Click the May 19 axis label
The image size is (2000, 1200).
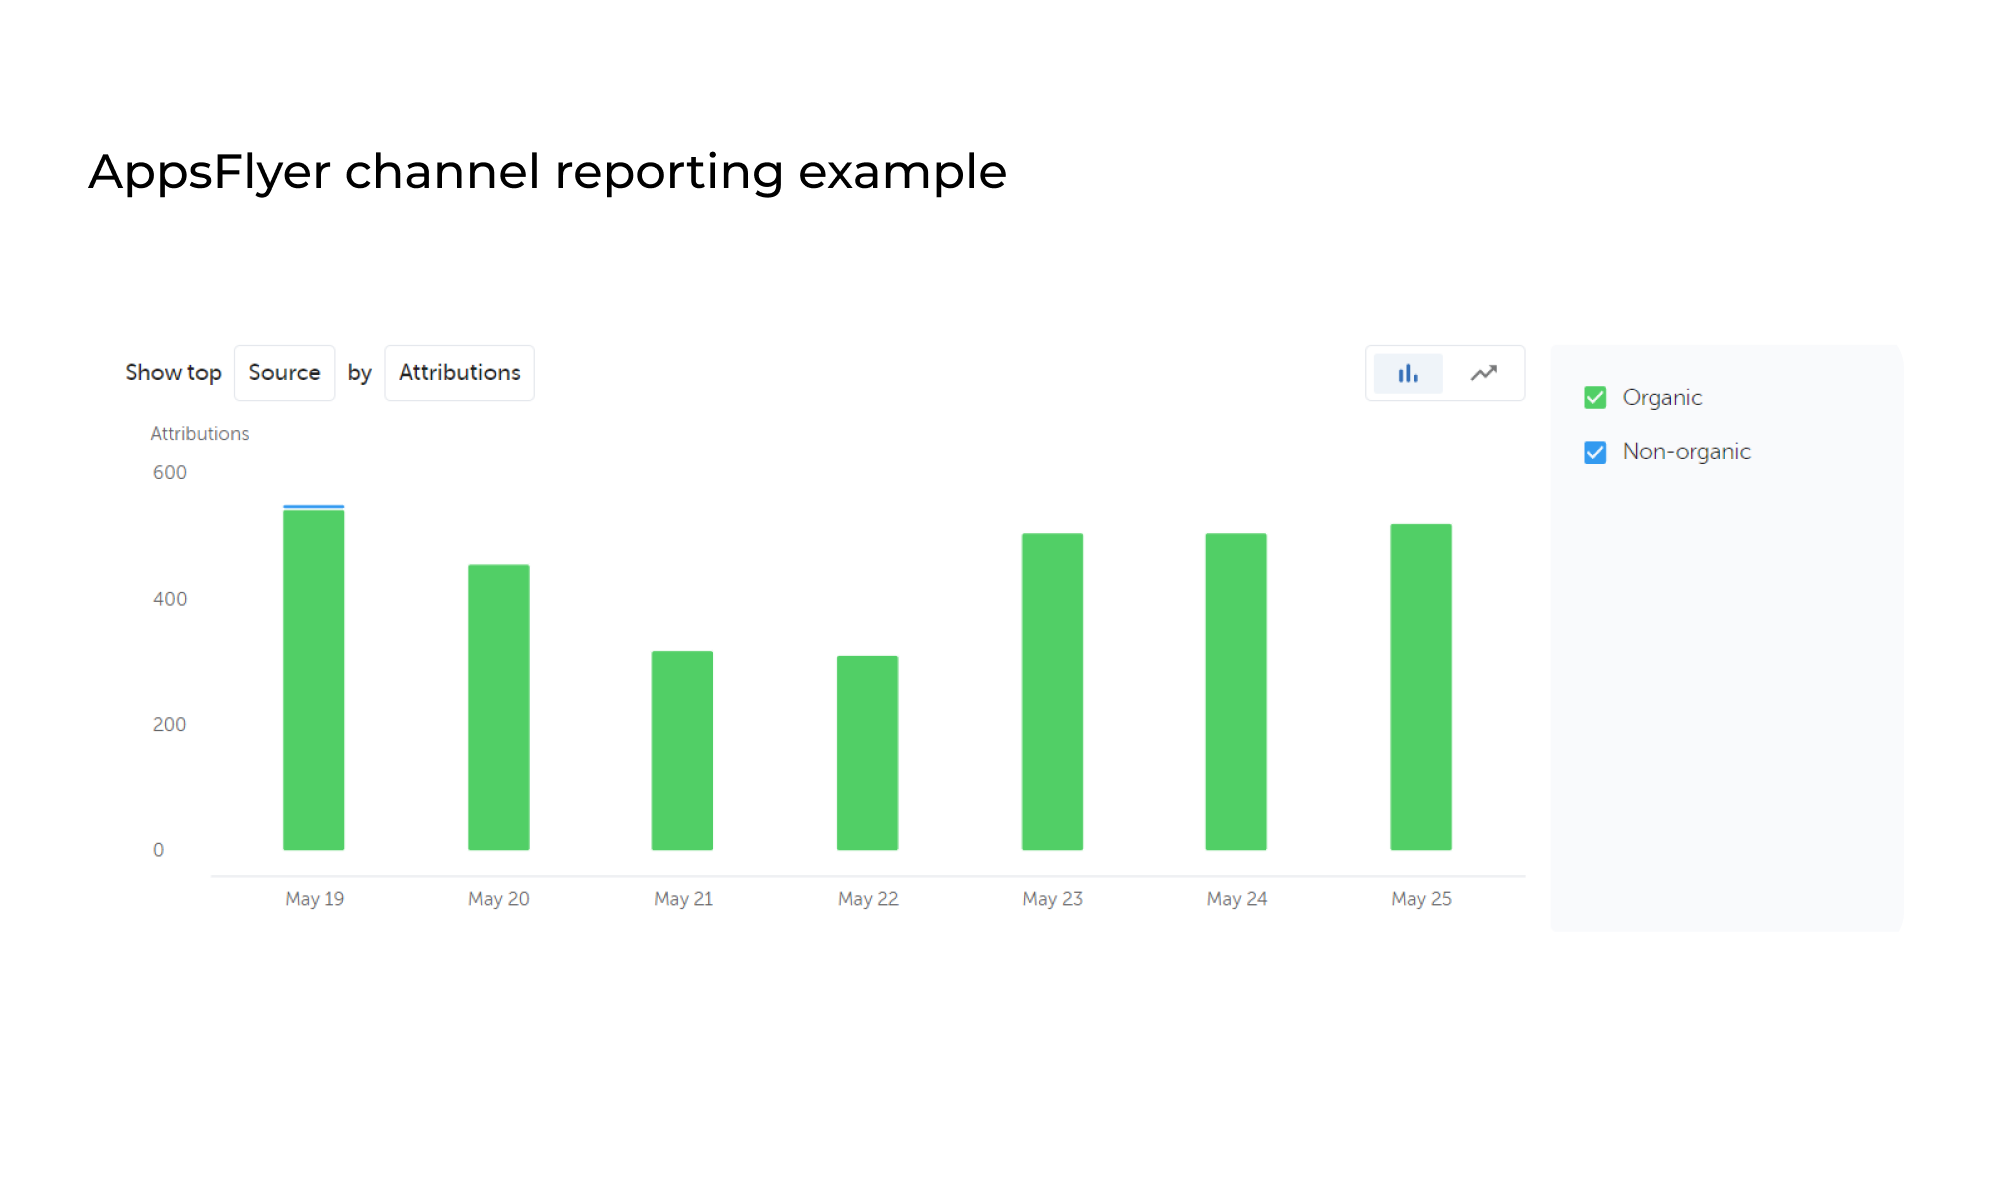click(x=315, y=899)
